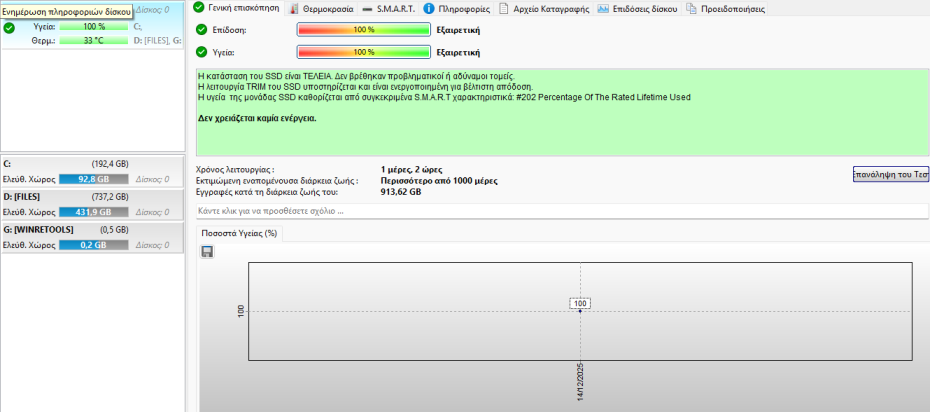Click the disk status checkmark in left panel

(9, 28)
